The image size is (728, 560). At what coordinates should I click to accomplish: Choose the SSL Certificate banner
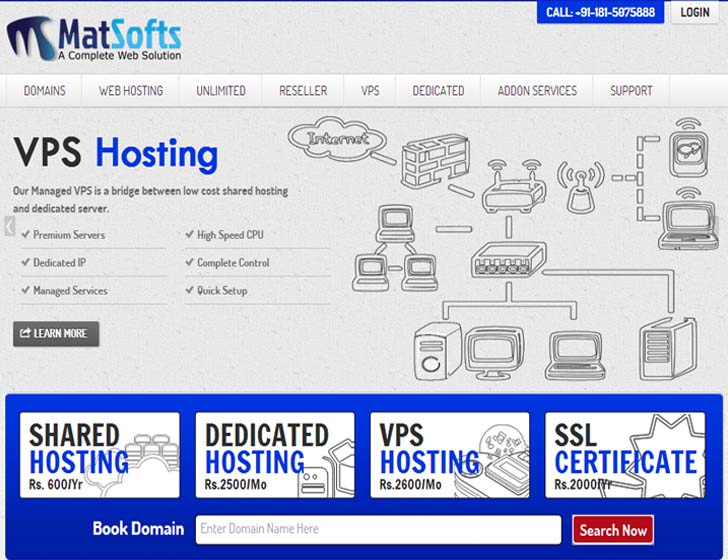[x=625, y=455]
